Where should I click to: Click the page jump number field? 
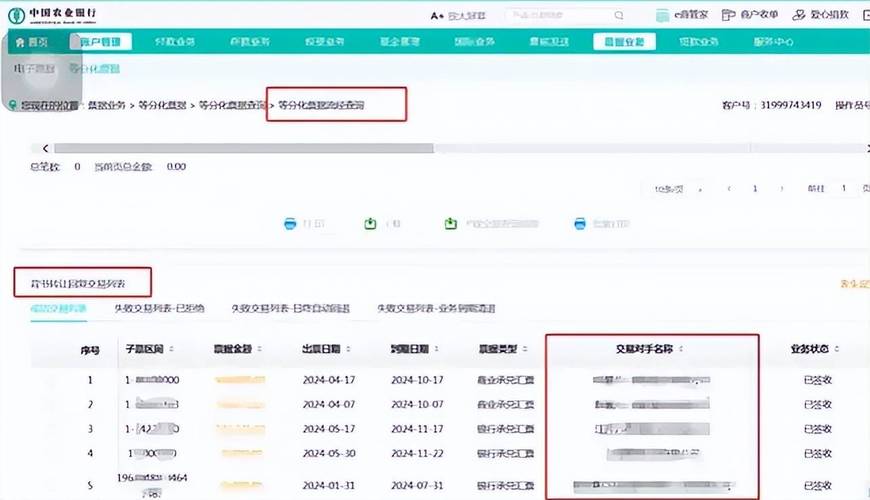click(843, 189)
